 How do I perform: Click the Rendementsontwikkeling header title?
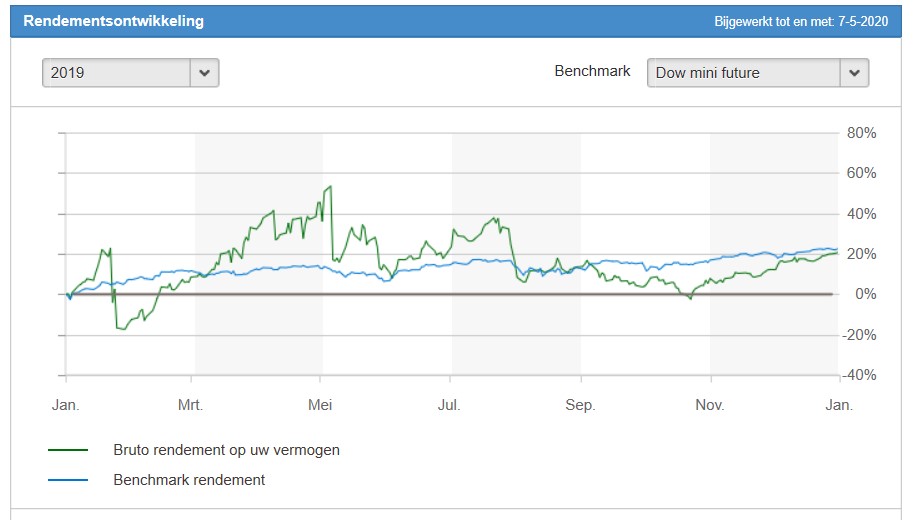[114, 21]
